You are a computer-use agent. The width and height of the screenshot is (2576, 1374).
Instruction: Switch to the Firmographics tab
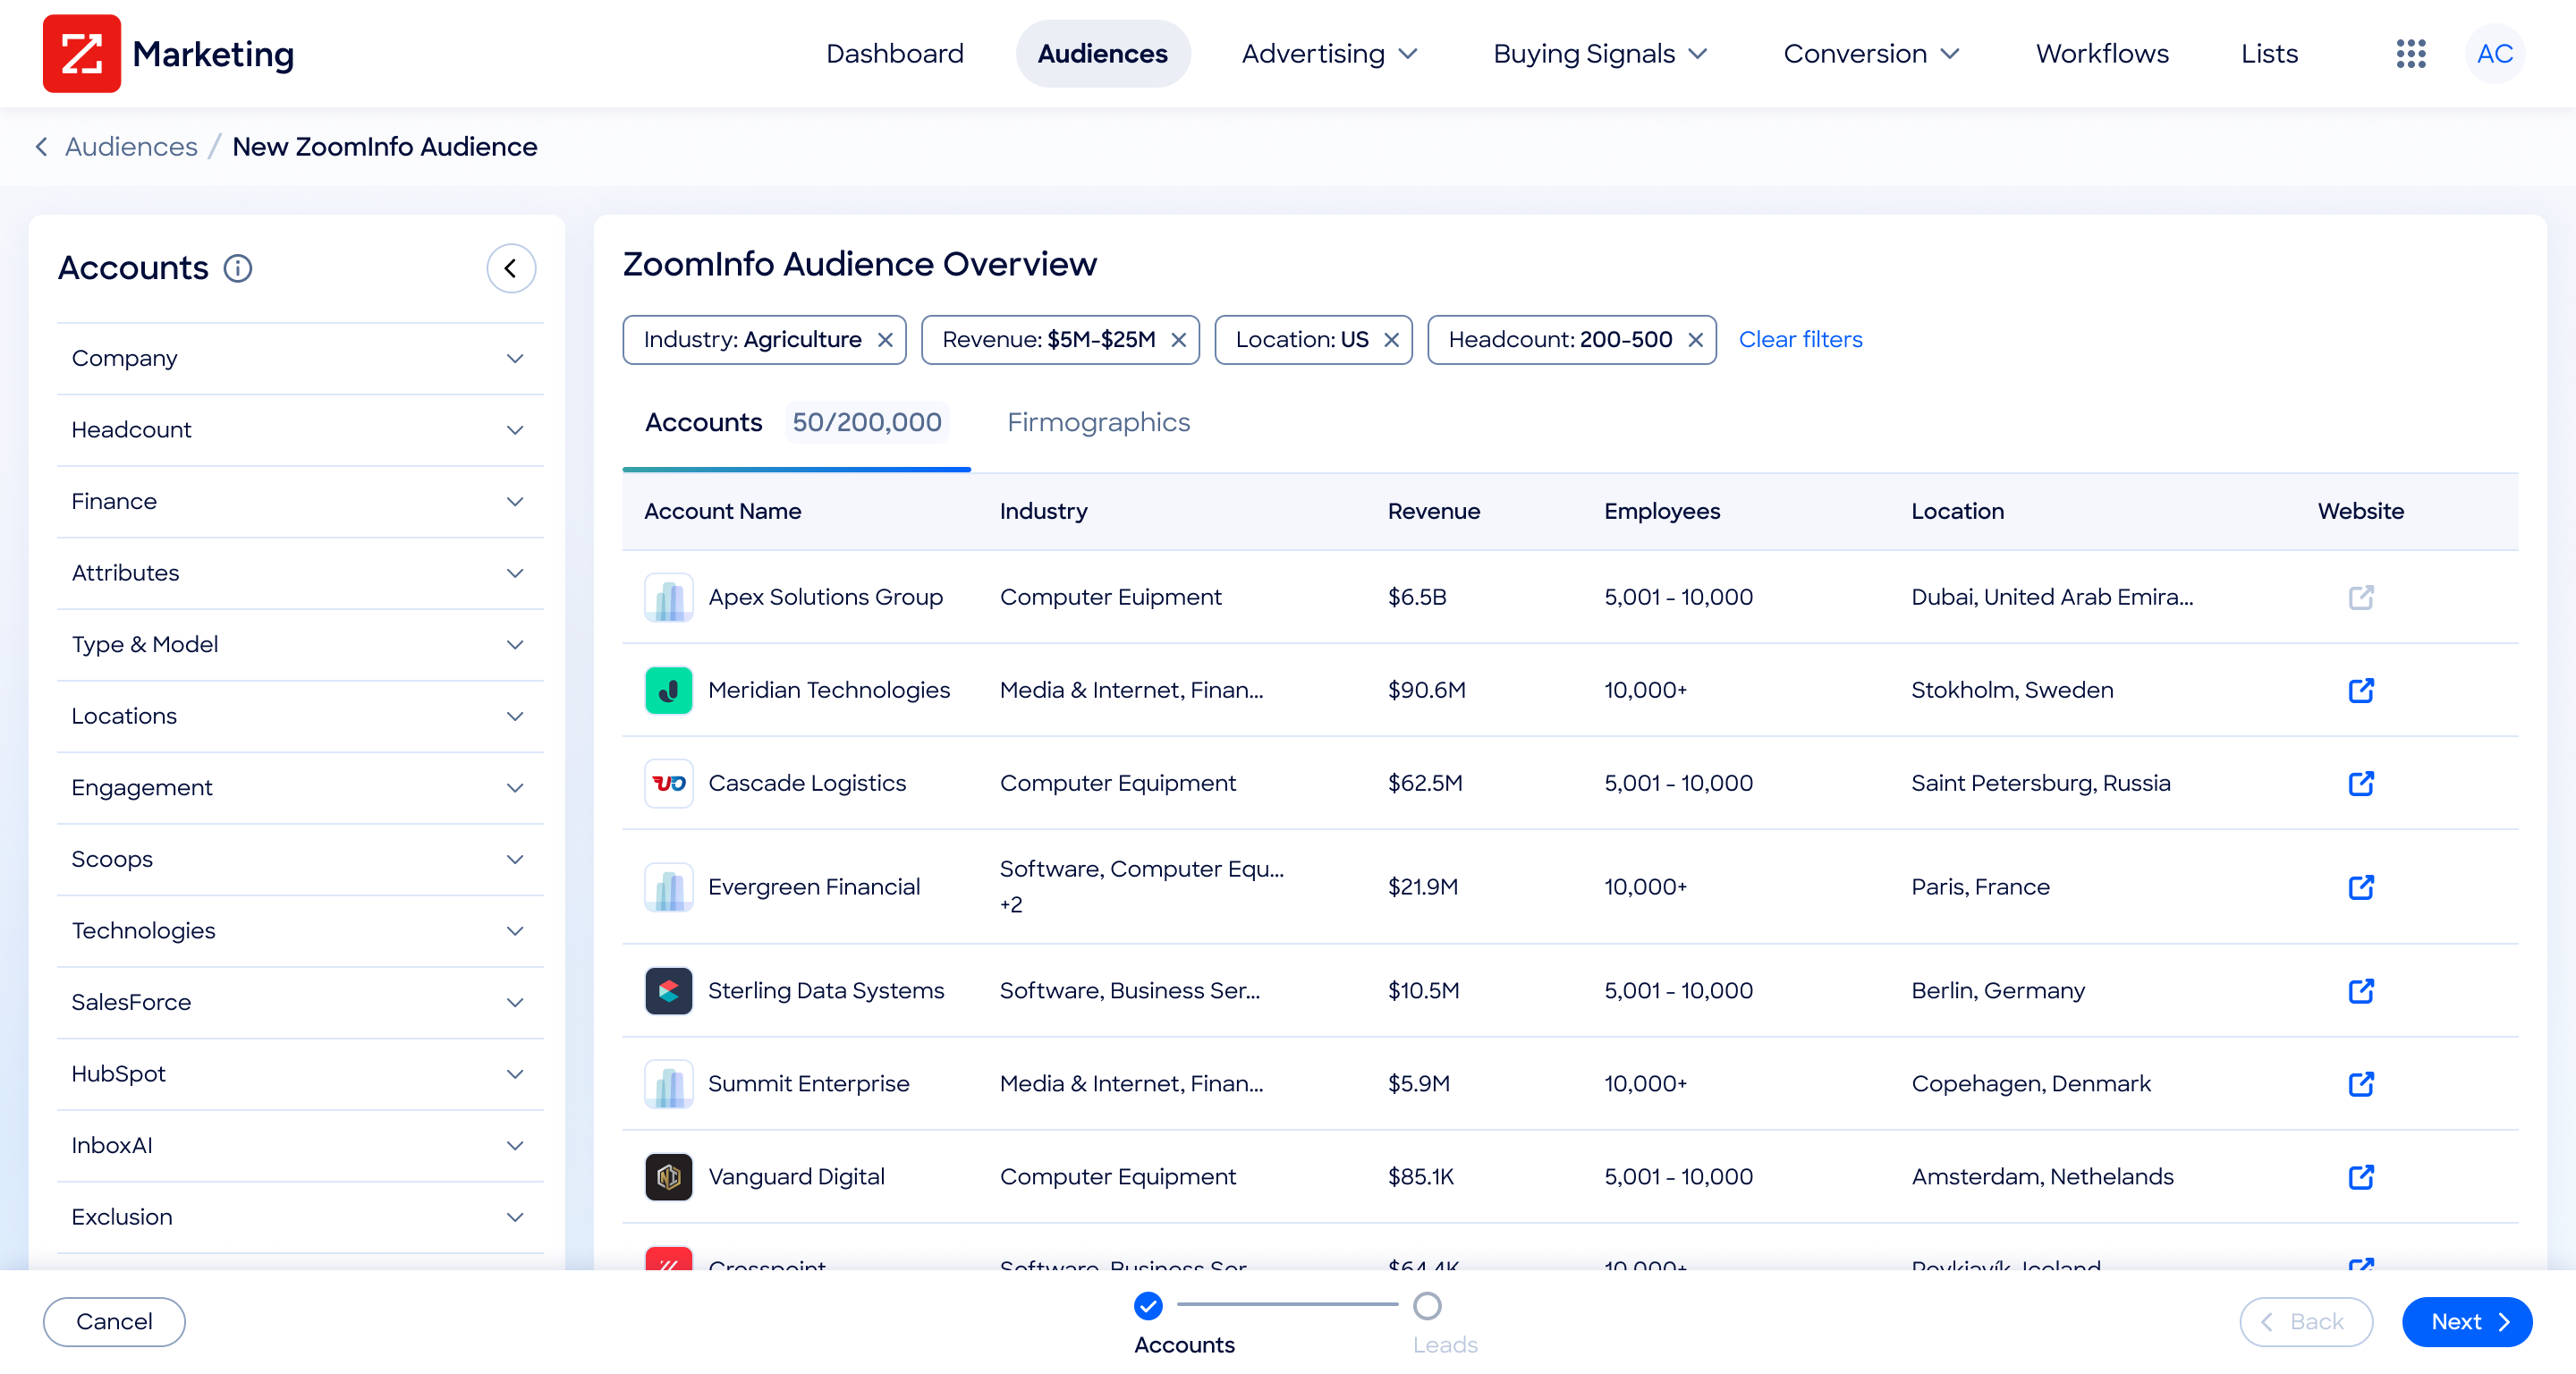tap(1098, 422)
